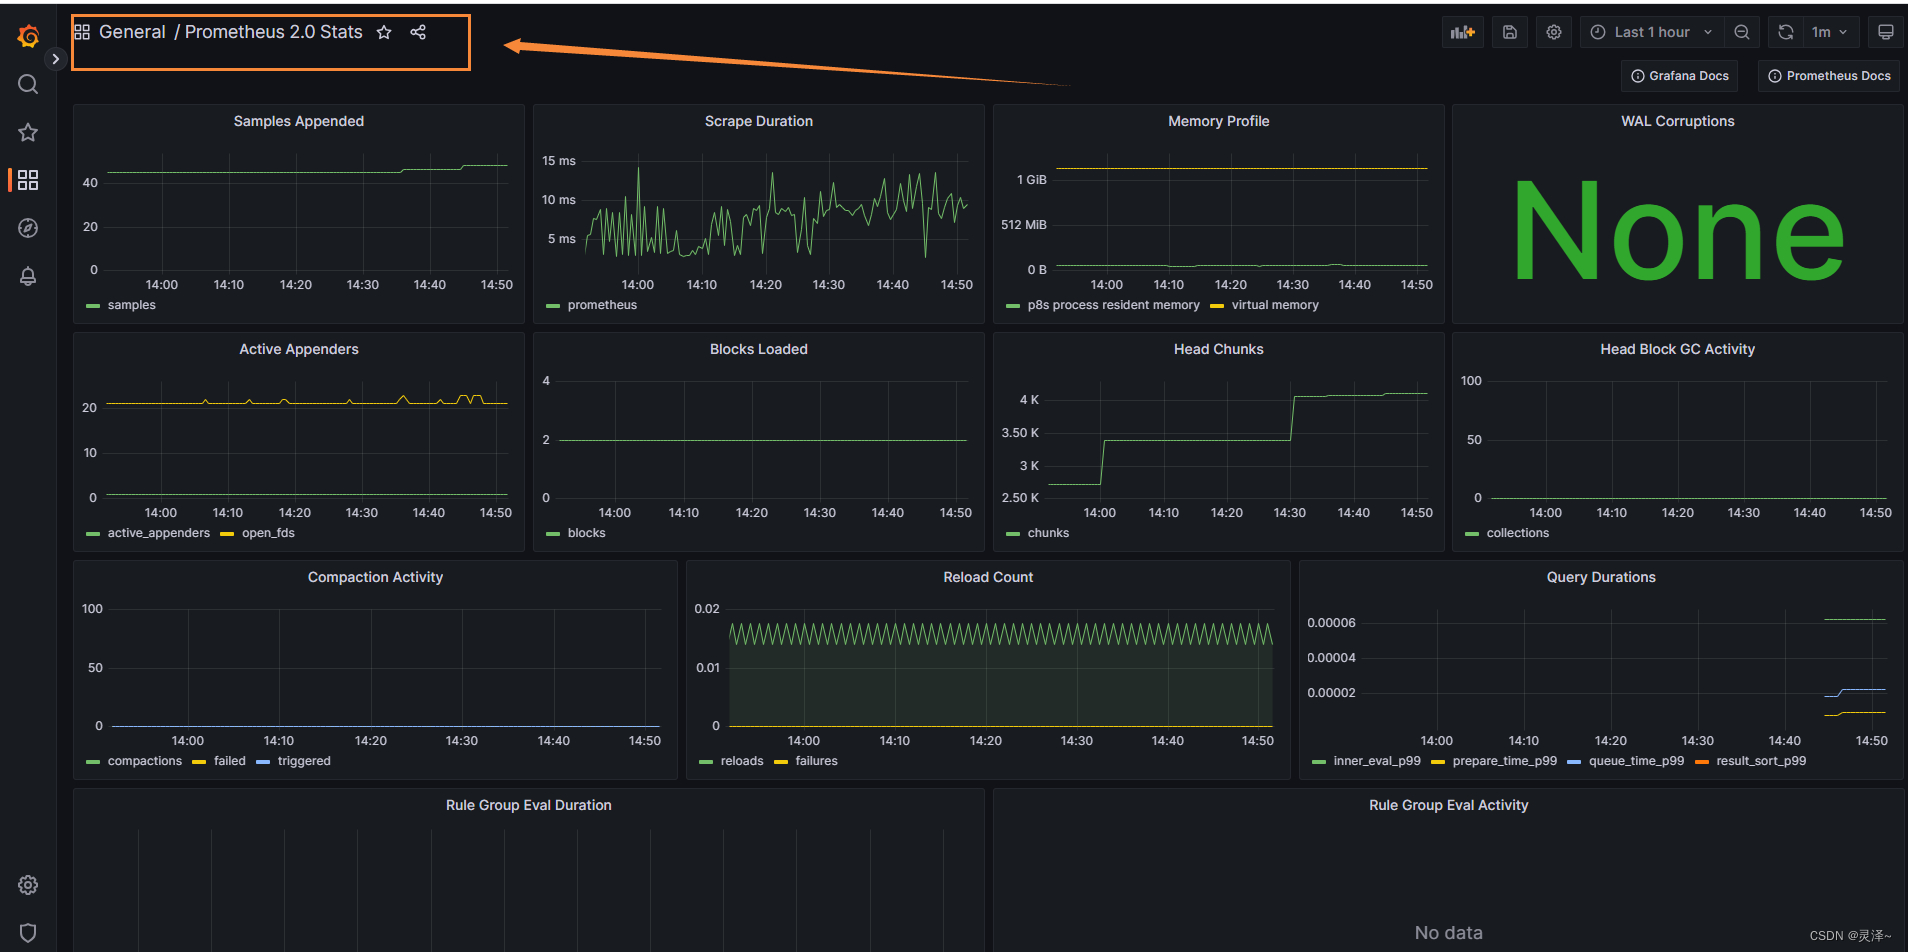Viewport: 1908px width, 952px height.
Task: Open Starred dashboards in sidebar
Action: (28, 132)
